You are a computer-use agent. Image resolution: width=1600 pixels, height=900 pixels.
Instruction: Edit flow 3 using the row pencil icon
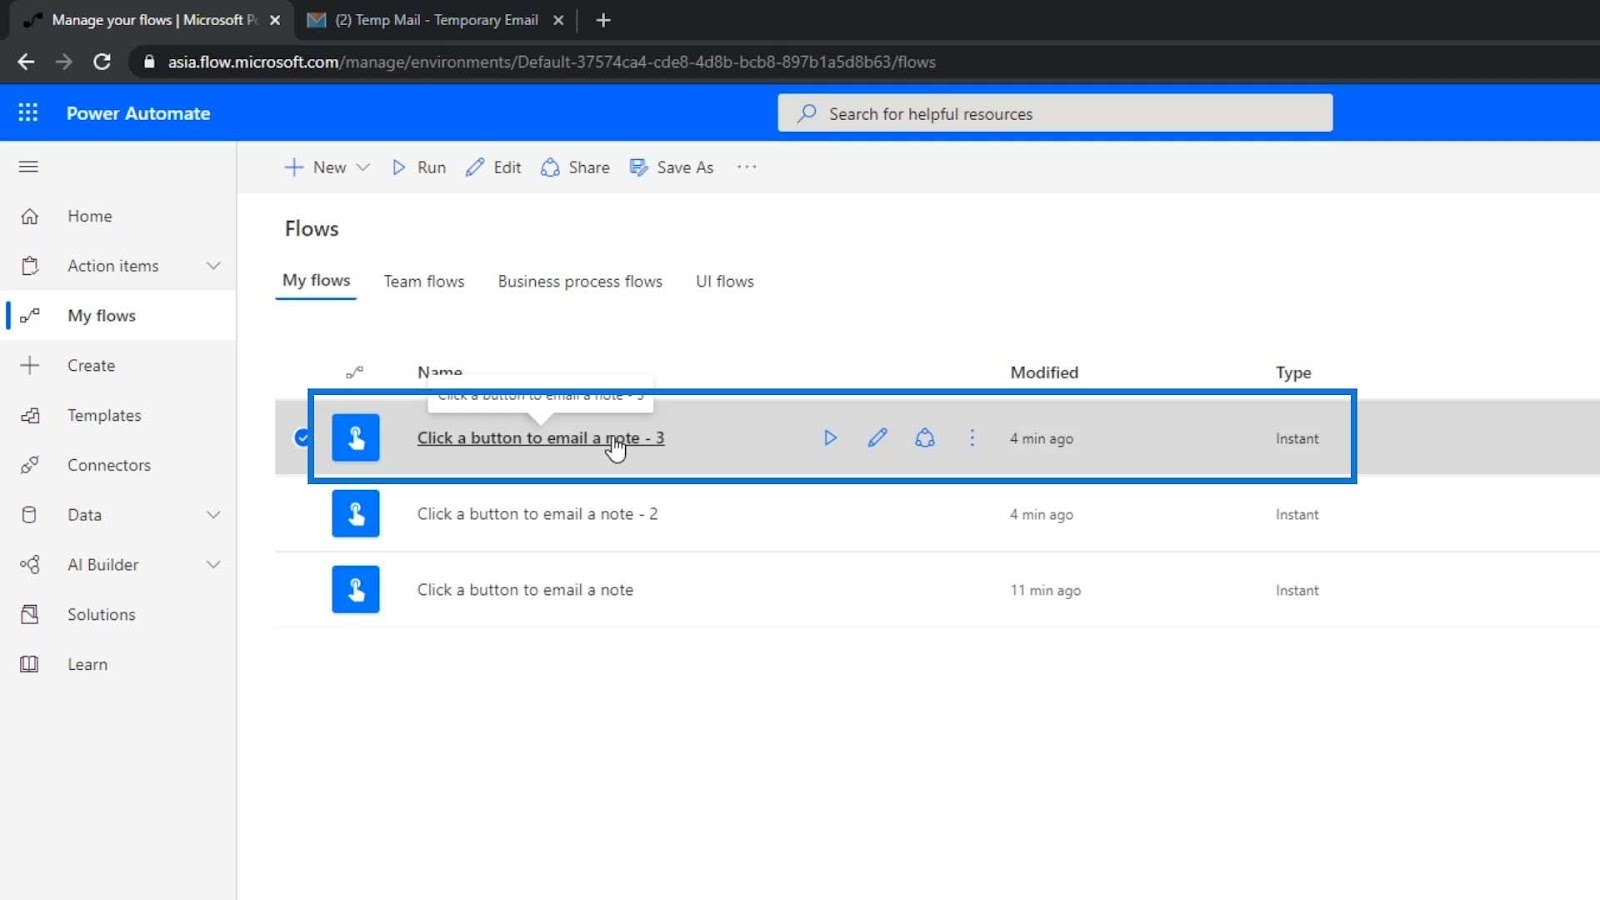click(x=877, y=438)
